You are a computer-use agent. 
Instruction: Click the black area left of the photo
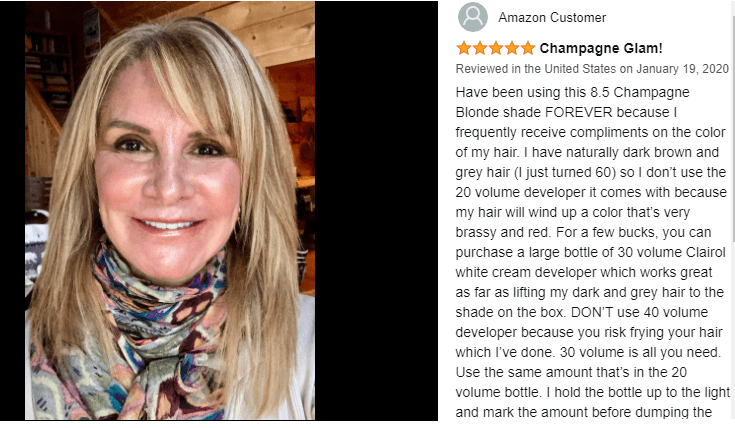click(x=12, y=210)
